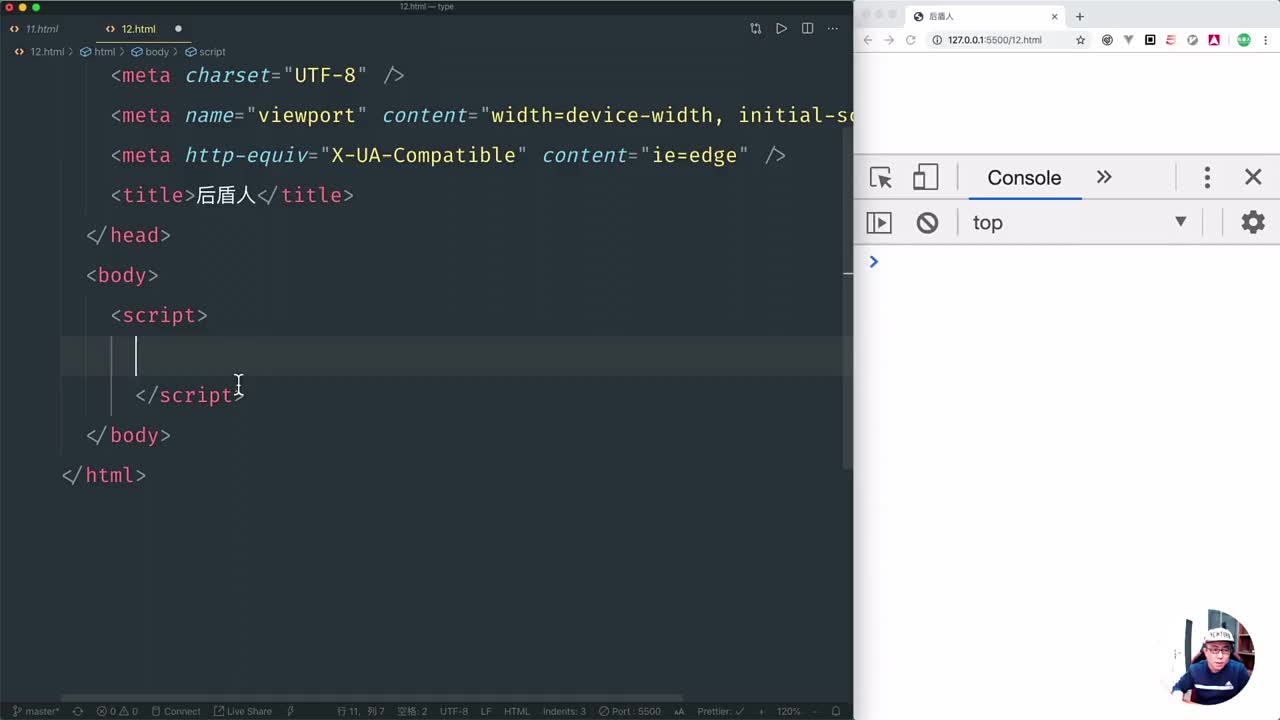This screenshot has width=1280, height=720.
Task: Select the Chrome tab titled 后盾人
Action: point(985,16)
